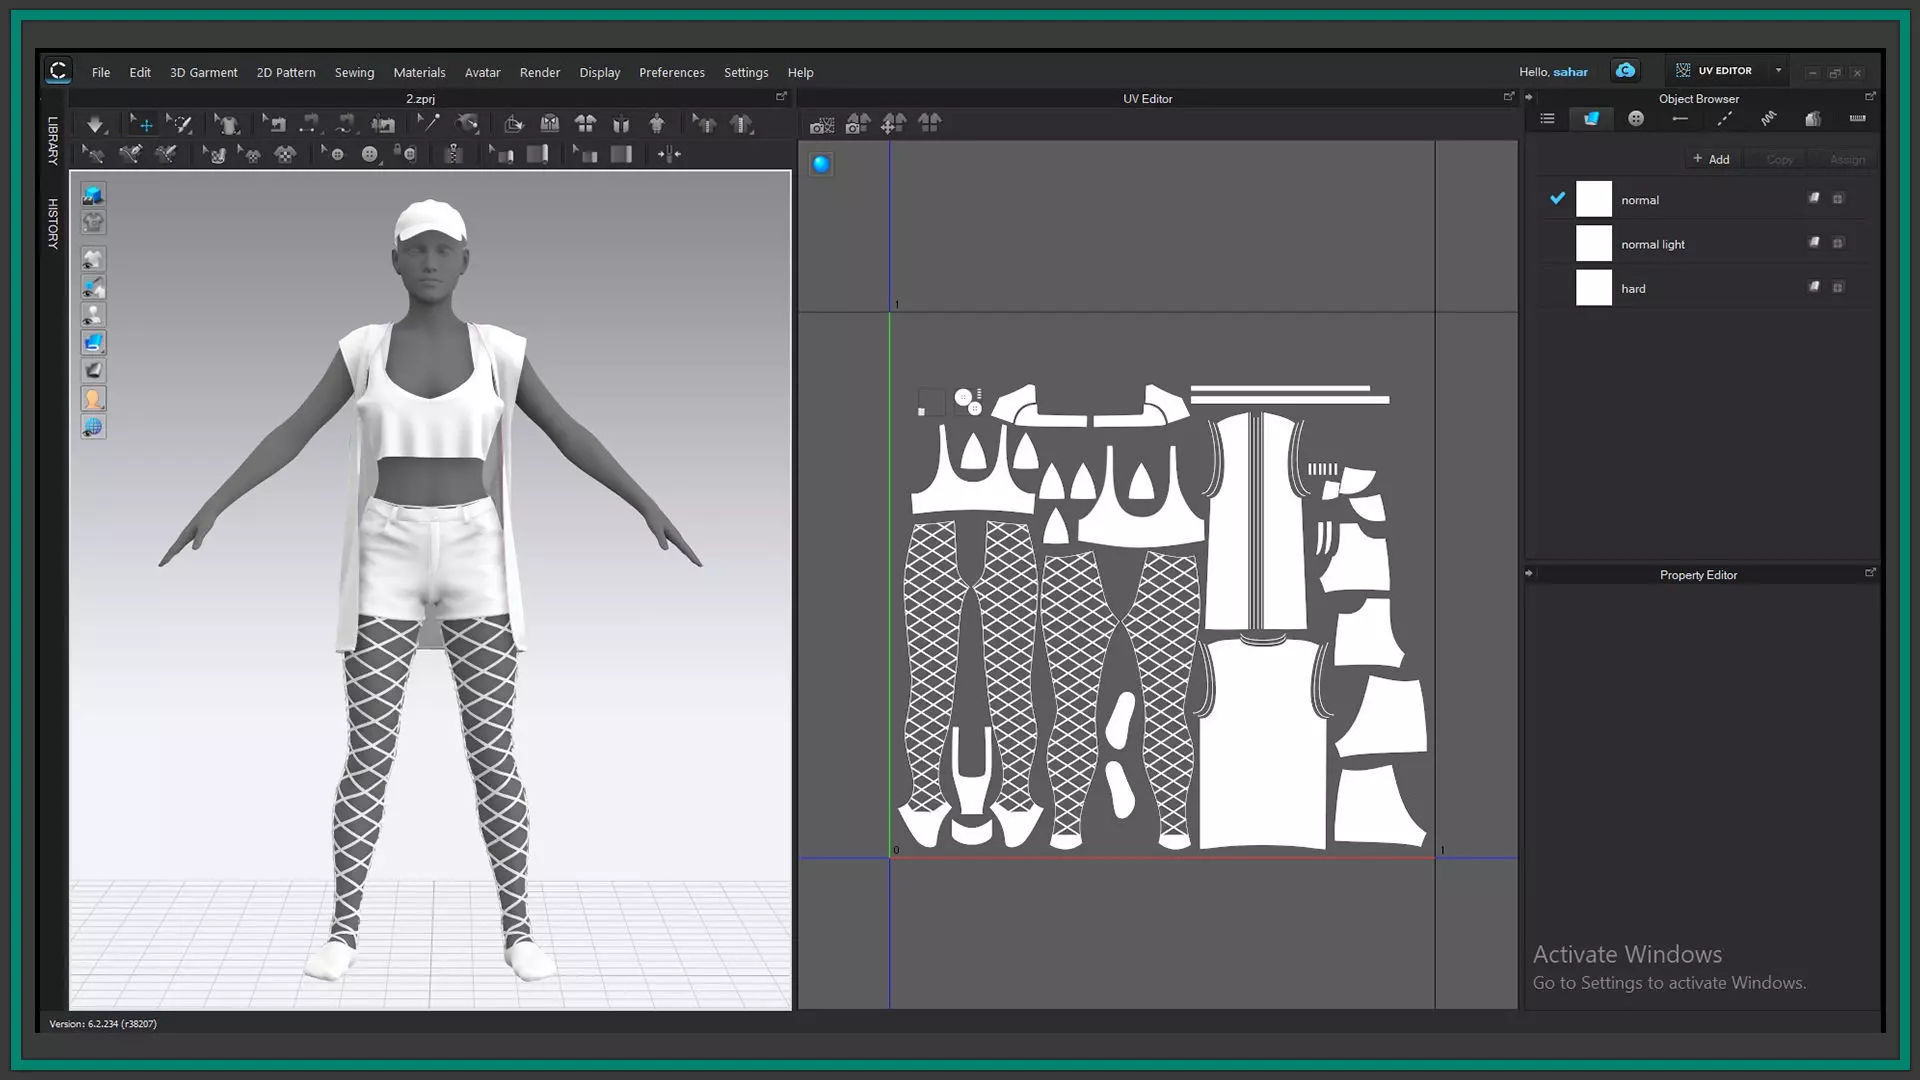Screen dimensions: 1920x1080
Task: Click the white swatch of normal light fabric
Action: click(1594, 243)
